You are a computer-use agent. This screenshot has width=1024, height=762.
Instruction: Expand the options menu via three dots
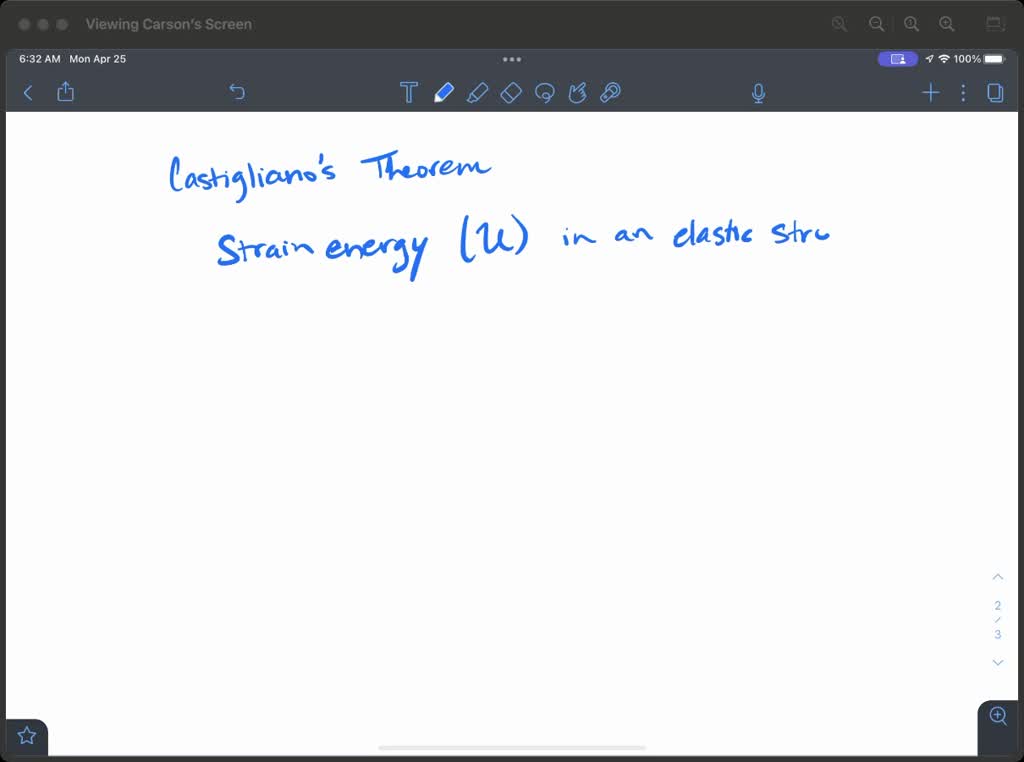click(x=963, y=92)
